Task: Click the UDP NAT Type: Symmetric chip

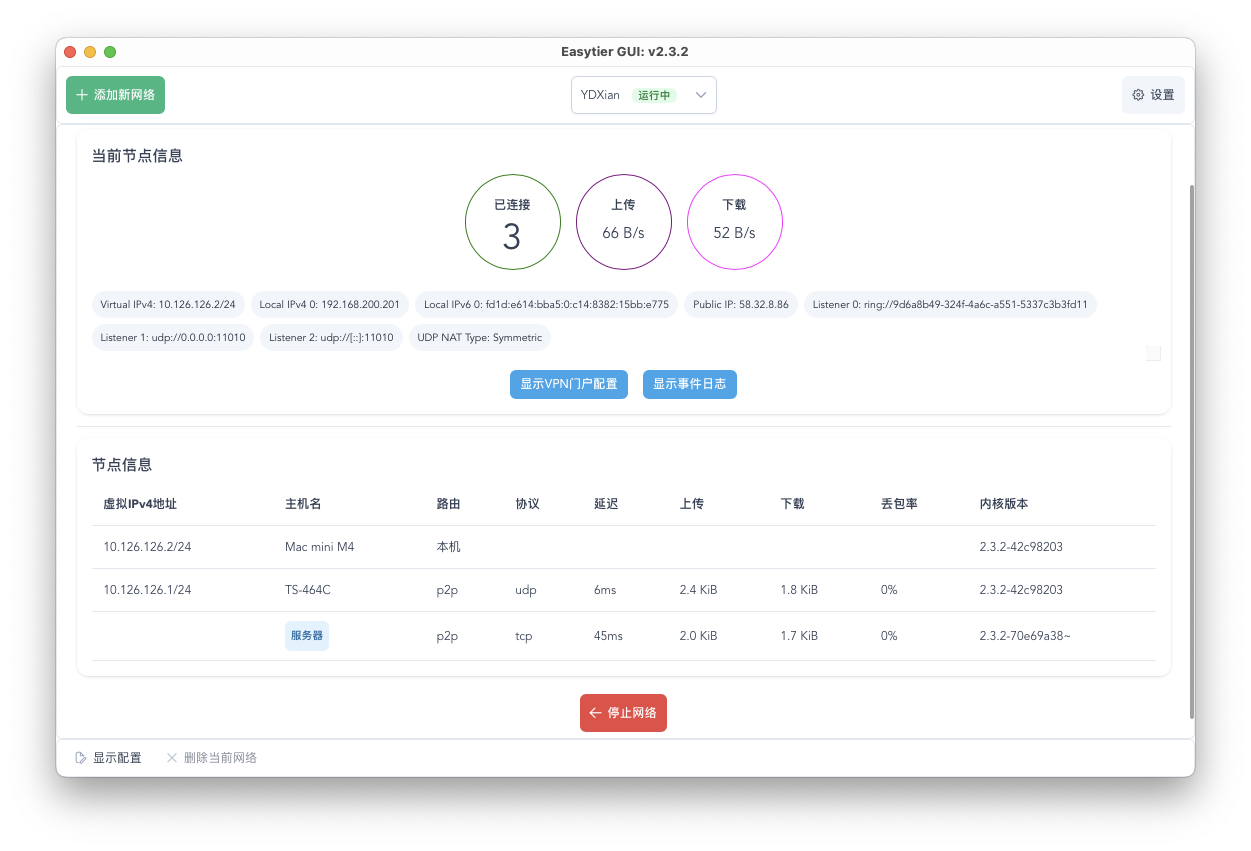Action: (x=479, y=337)
